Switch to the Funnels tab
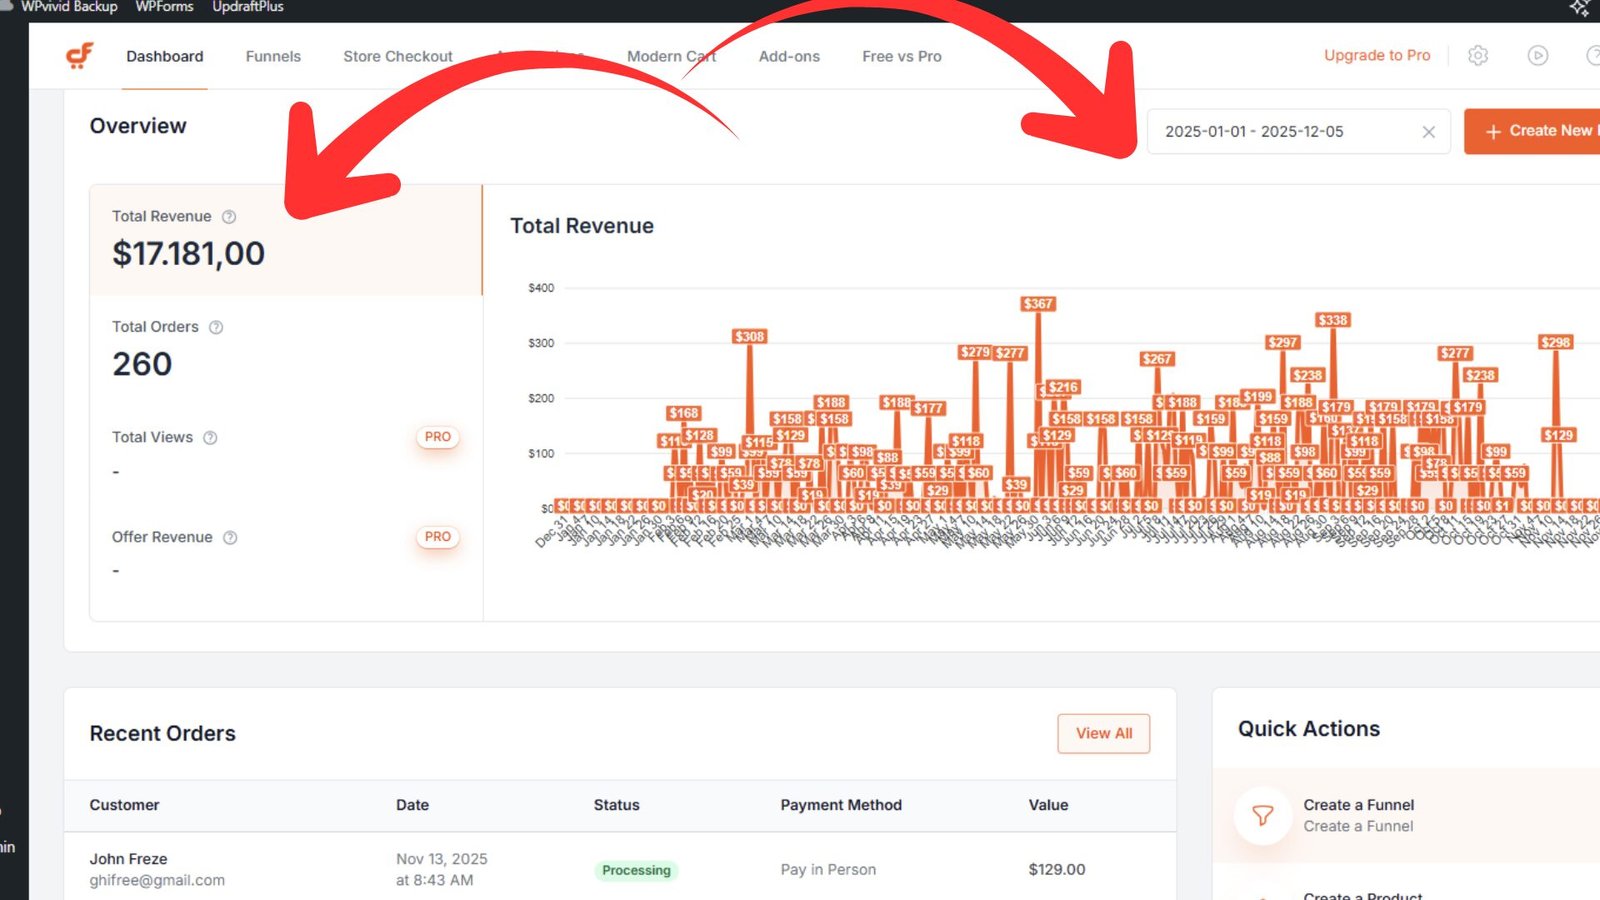 coord(273,56)
